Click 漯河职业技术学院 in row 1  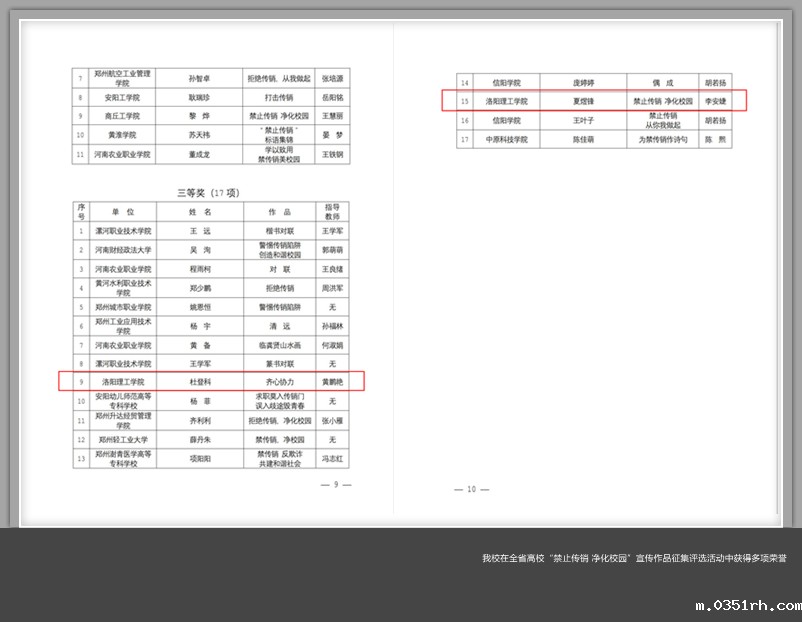pyautogui.click(x=123, y=231)
